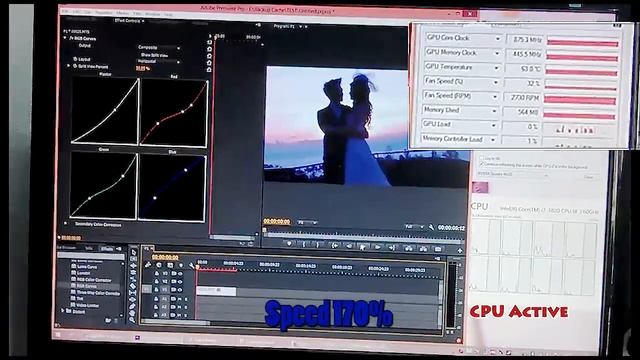
Task: Step back one frame in Program monitor
Action: coord(349,246)
